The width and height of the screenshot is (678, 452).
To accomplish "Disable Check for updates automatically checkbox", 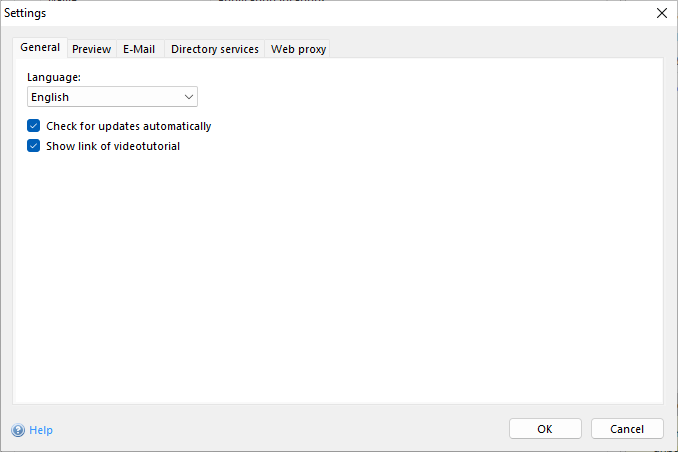I will pyautogui.click(x=34, y=126).
